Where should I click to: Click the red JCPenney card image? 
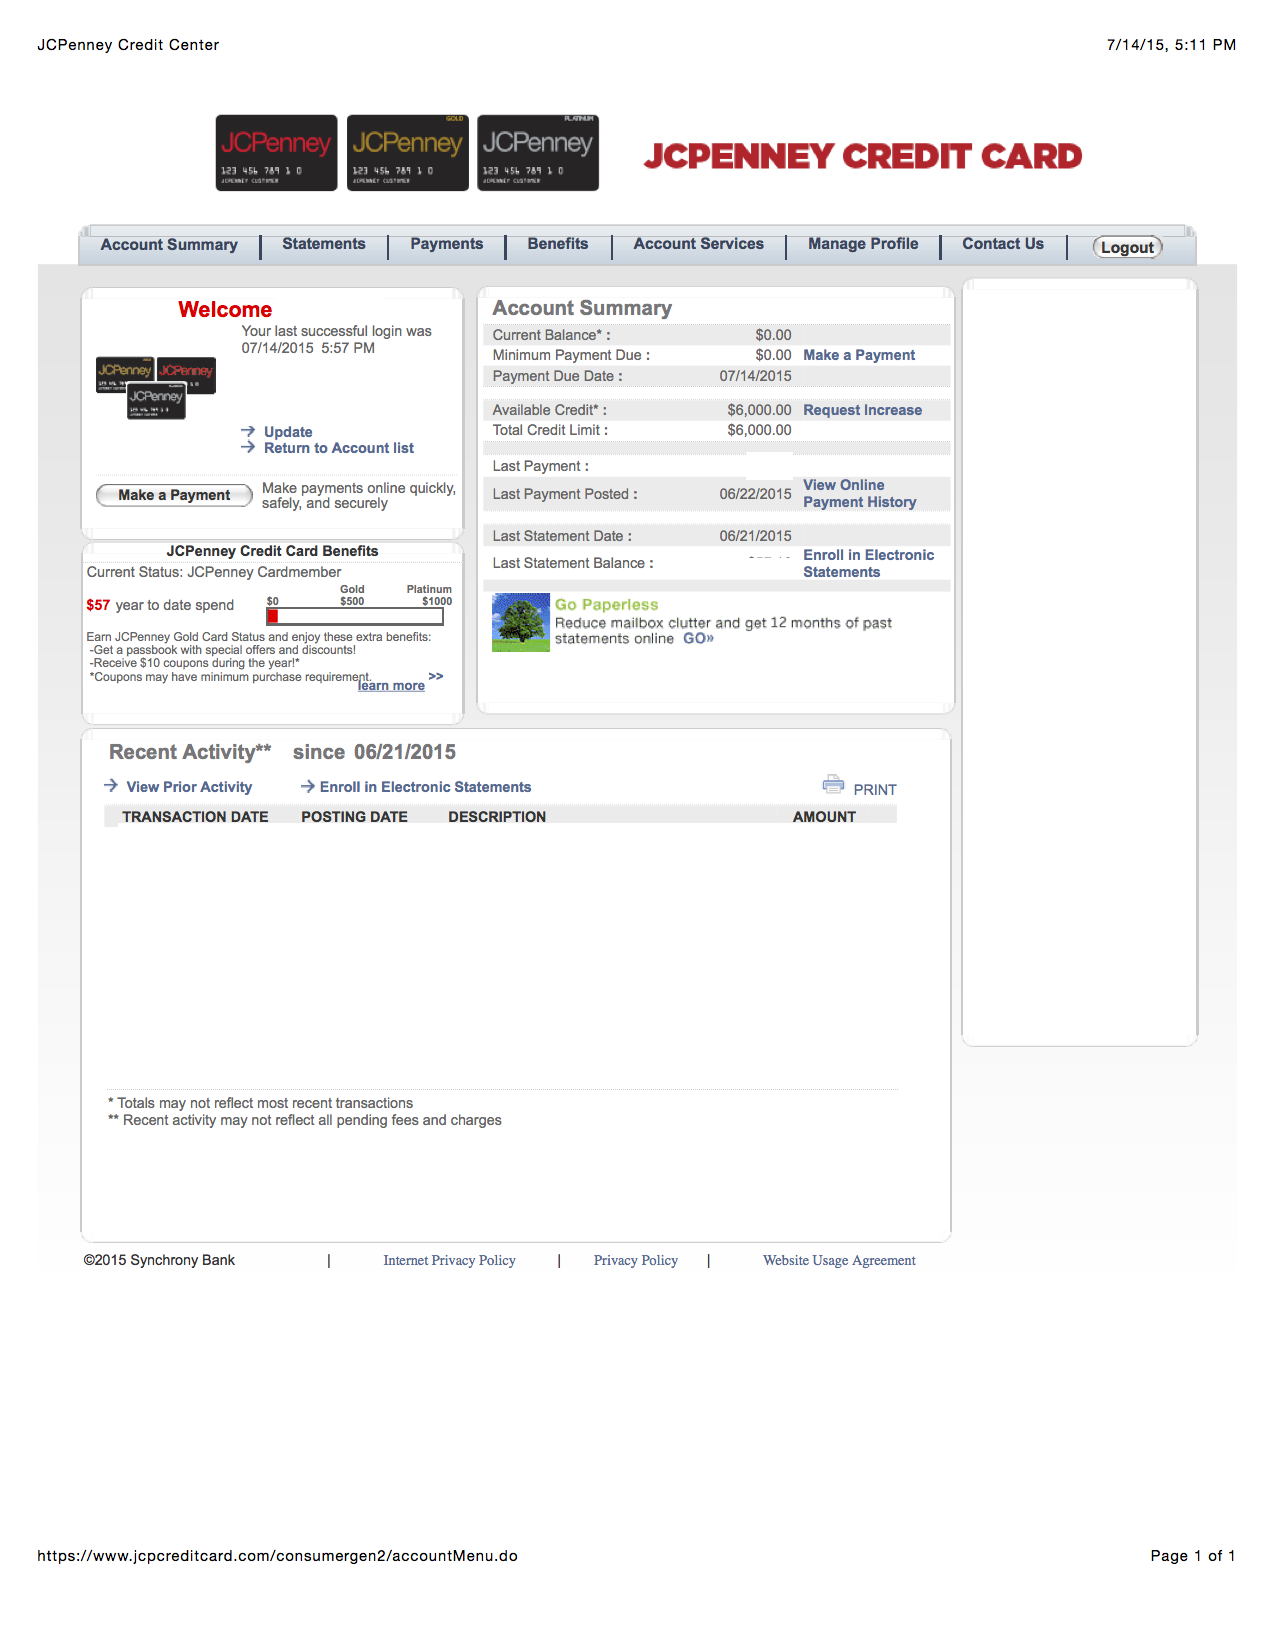[x=276, y=153]
